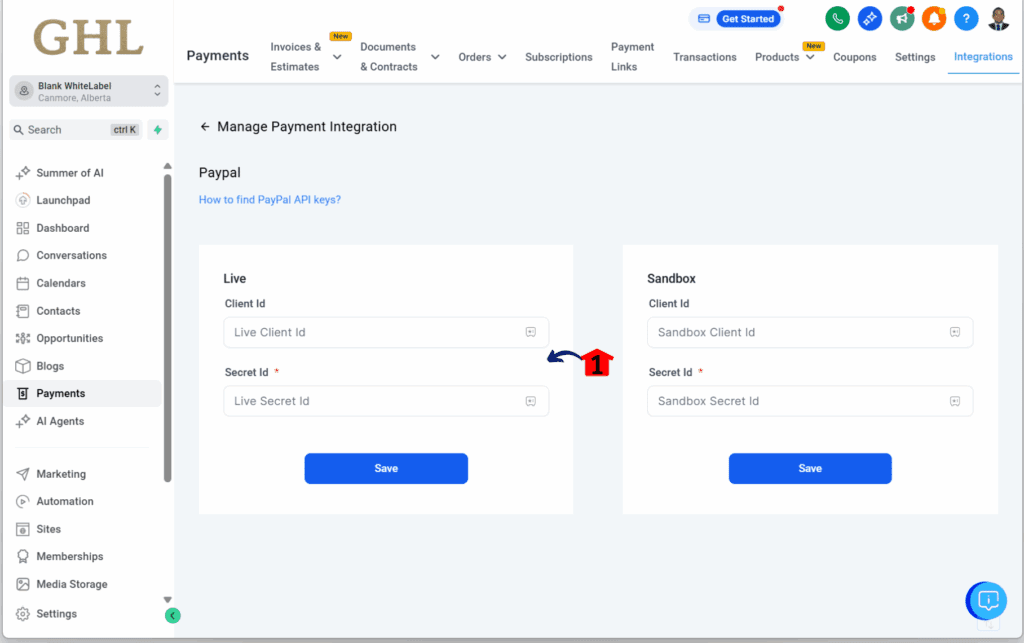Open Sites from the sidebar
This screenshot has height=643, width=1024.
click(x=48, y=529)
